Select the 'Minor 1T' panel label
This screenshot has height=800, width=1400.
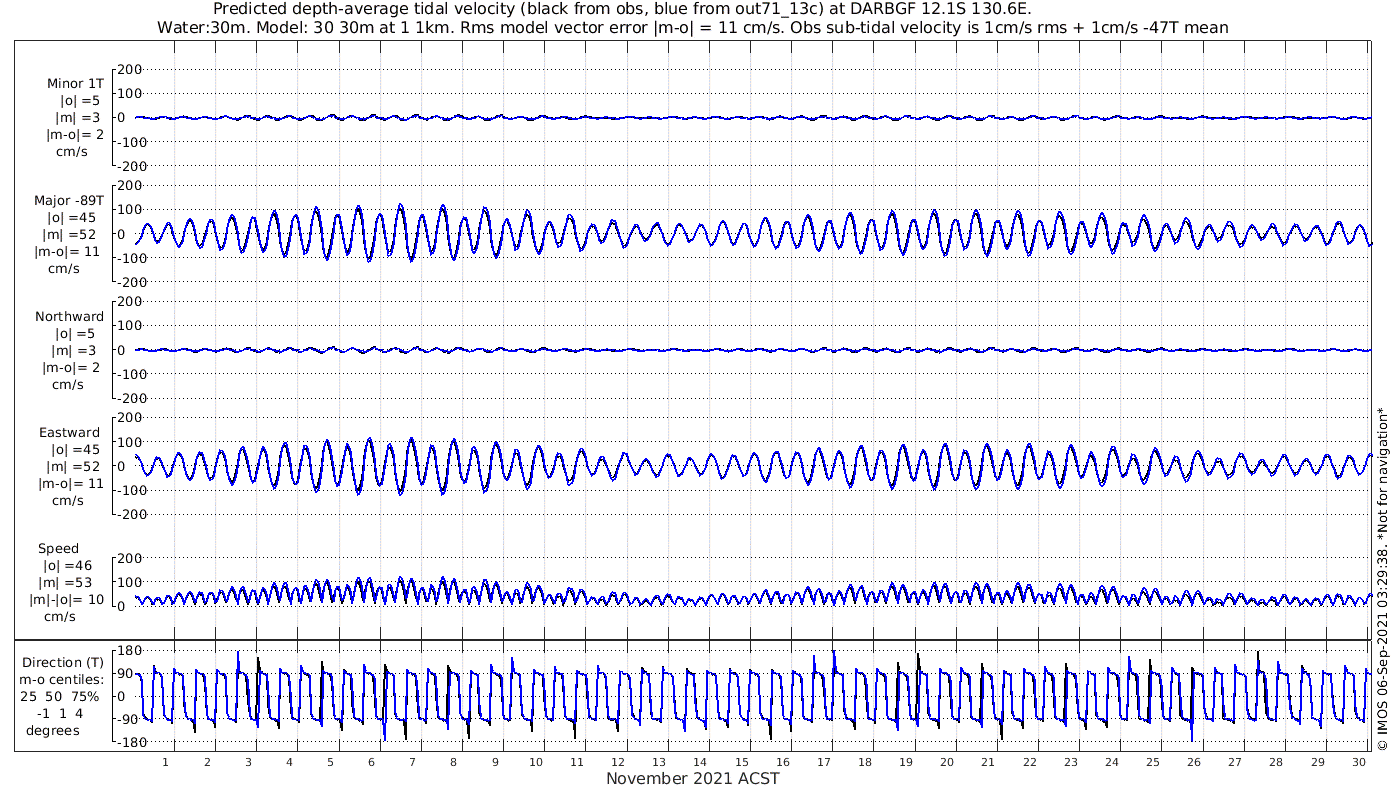pos(75,83)
